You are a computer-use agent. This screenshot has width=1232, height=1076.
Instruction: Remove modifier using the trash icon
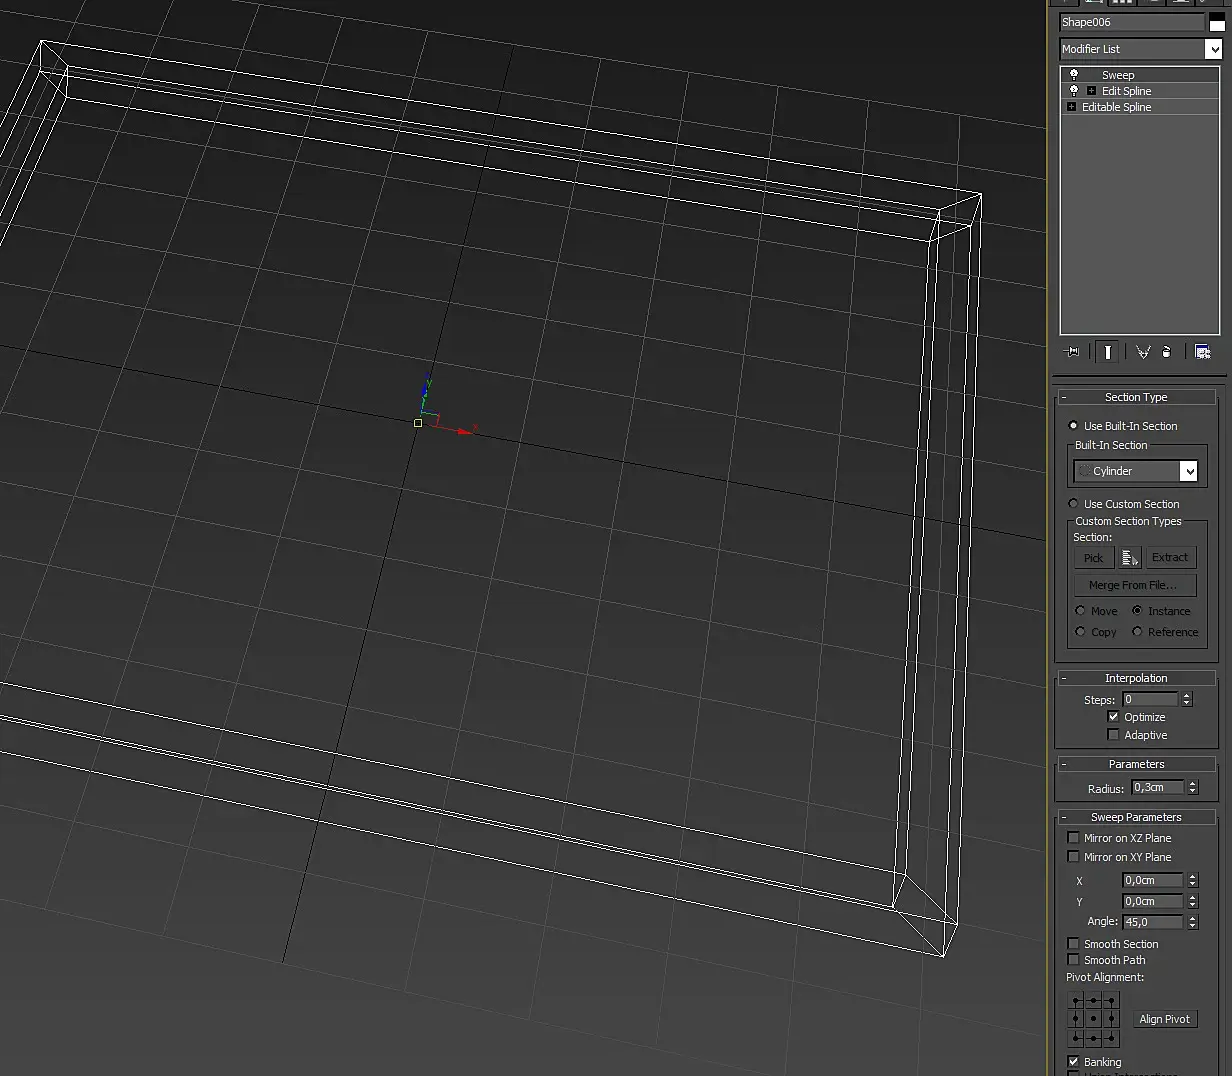coord(1167,352)
